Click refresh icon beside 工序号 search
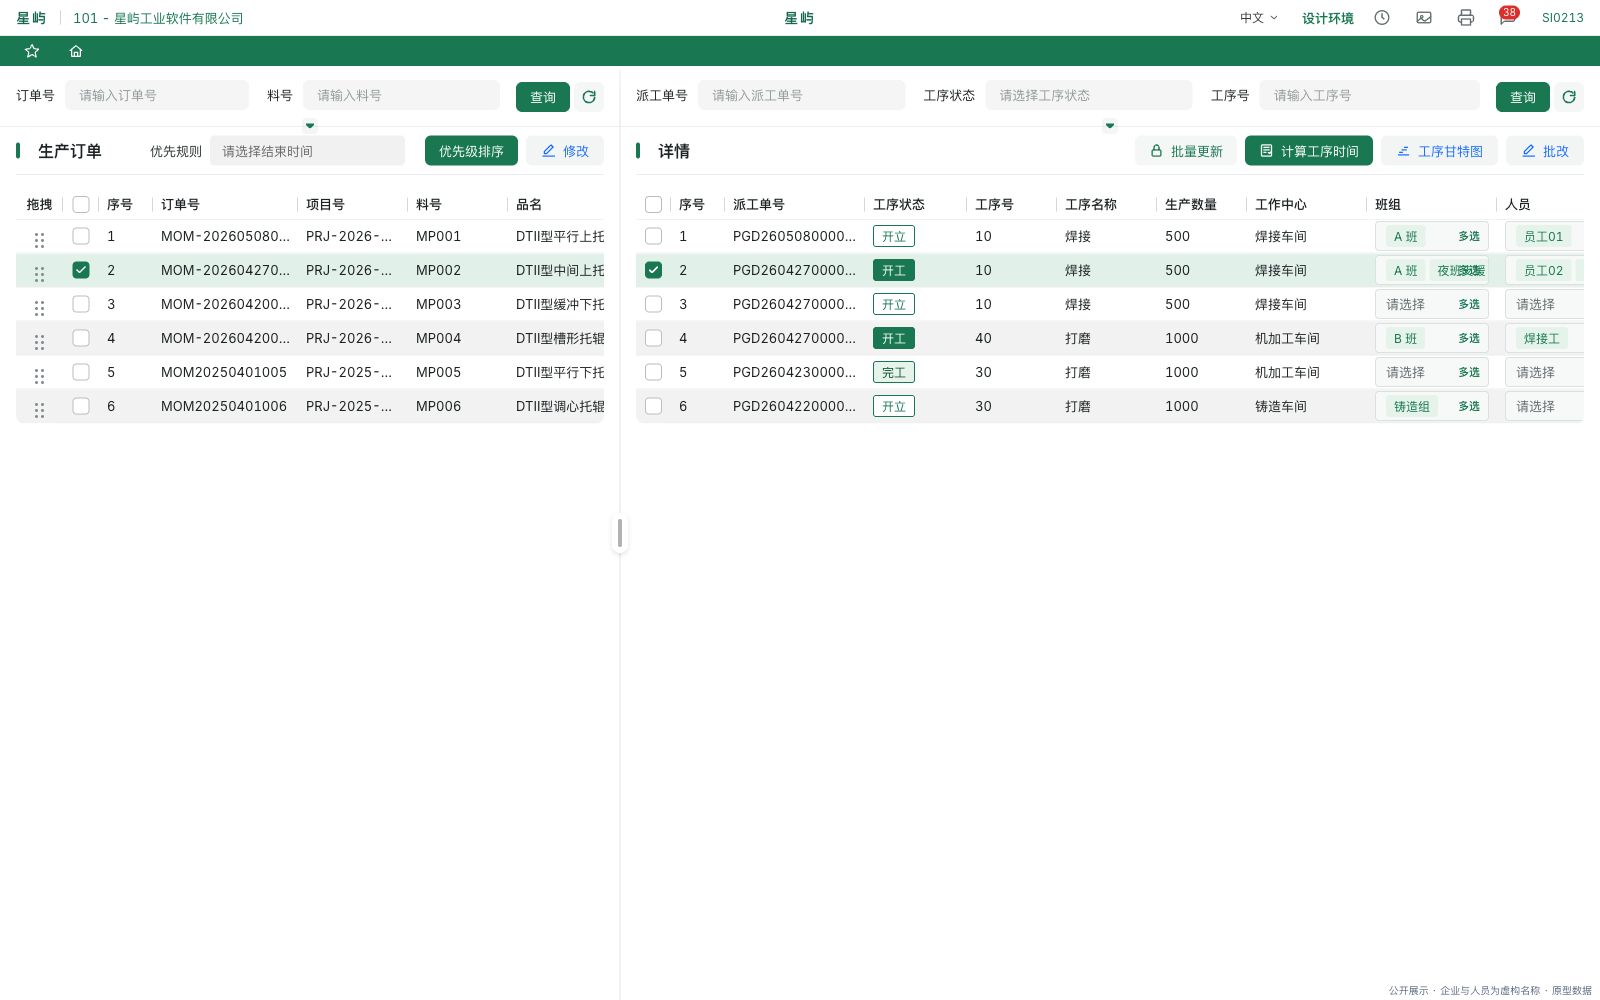 coord(1569,97)
